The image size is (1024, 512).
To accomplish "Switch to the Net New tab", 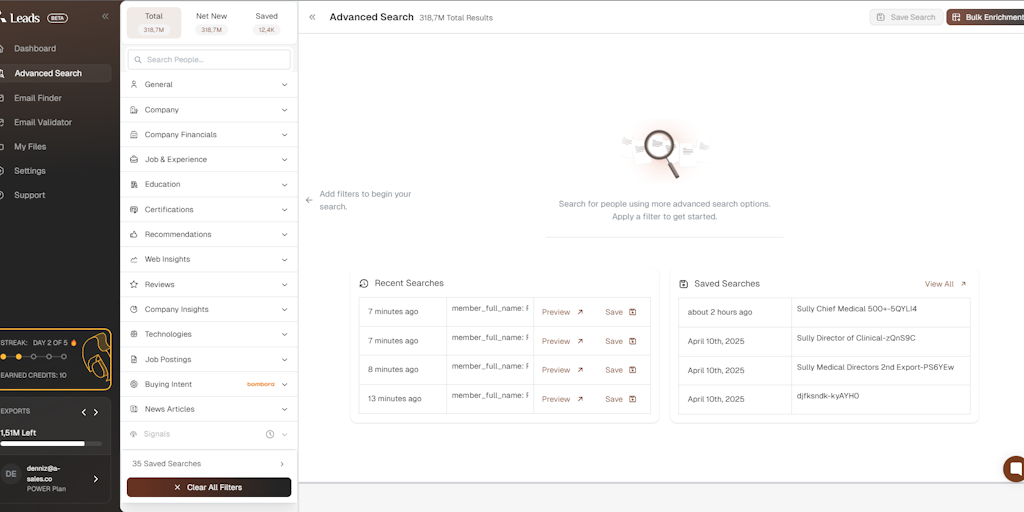I will click(211, 22).
